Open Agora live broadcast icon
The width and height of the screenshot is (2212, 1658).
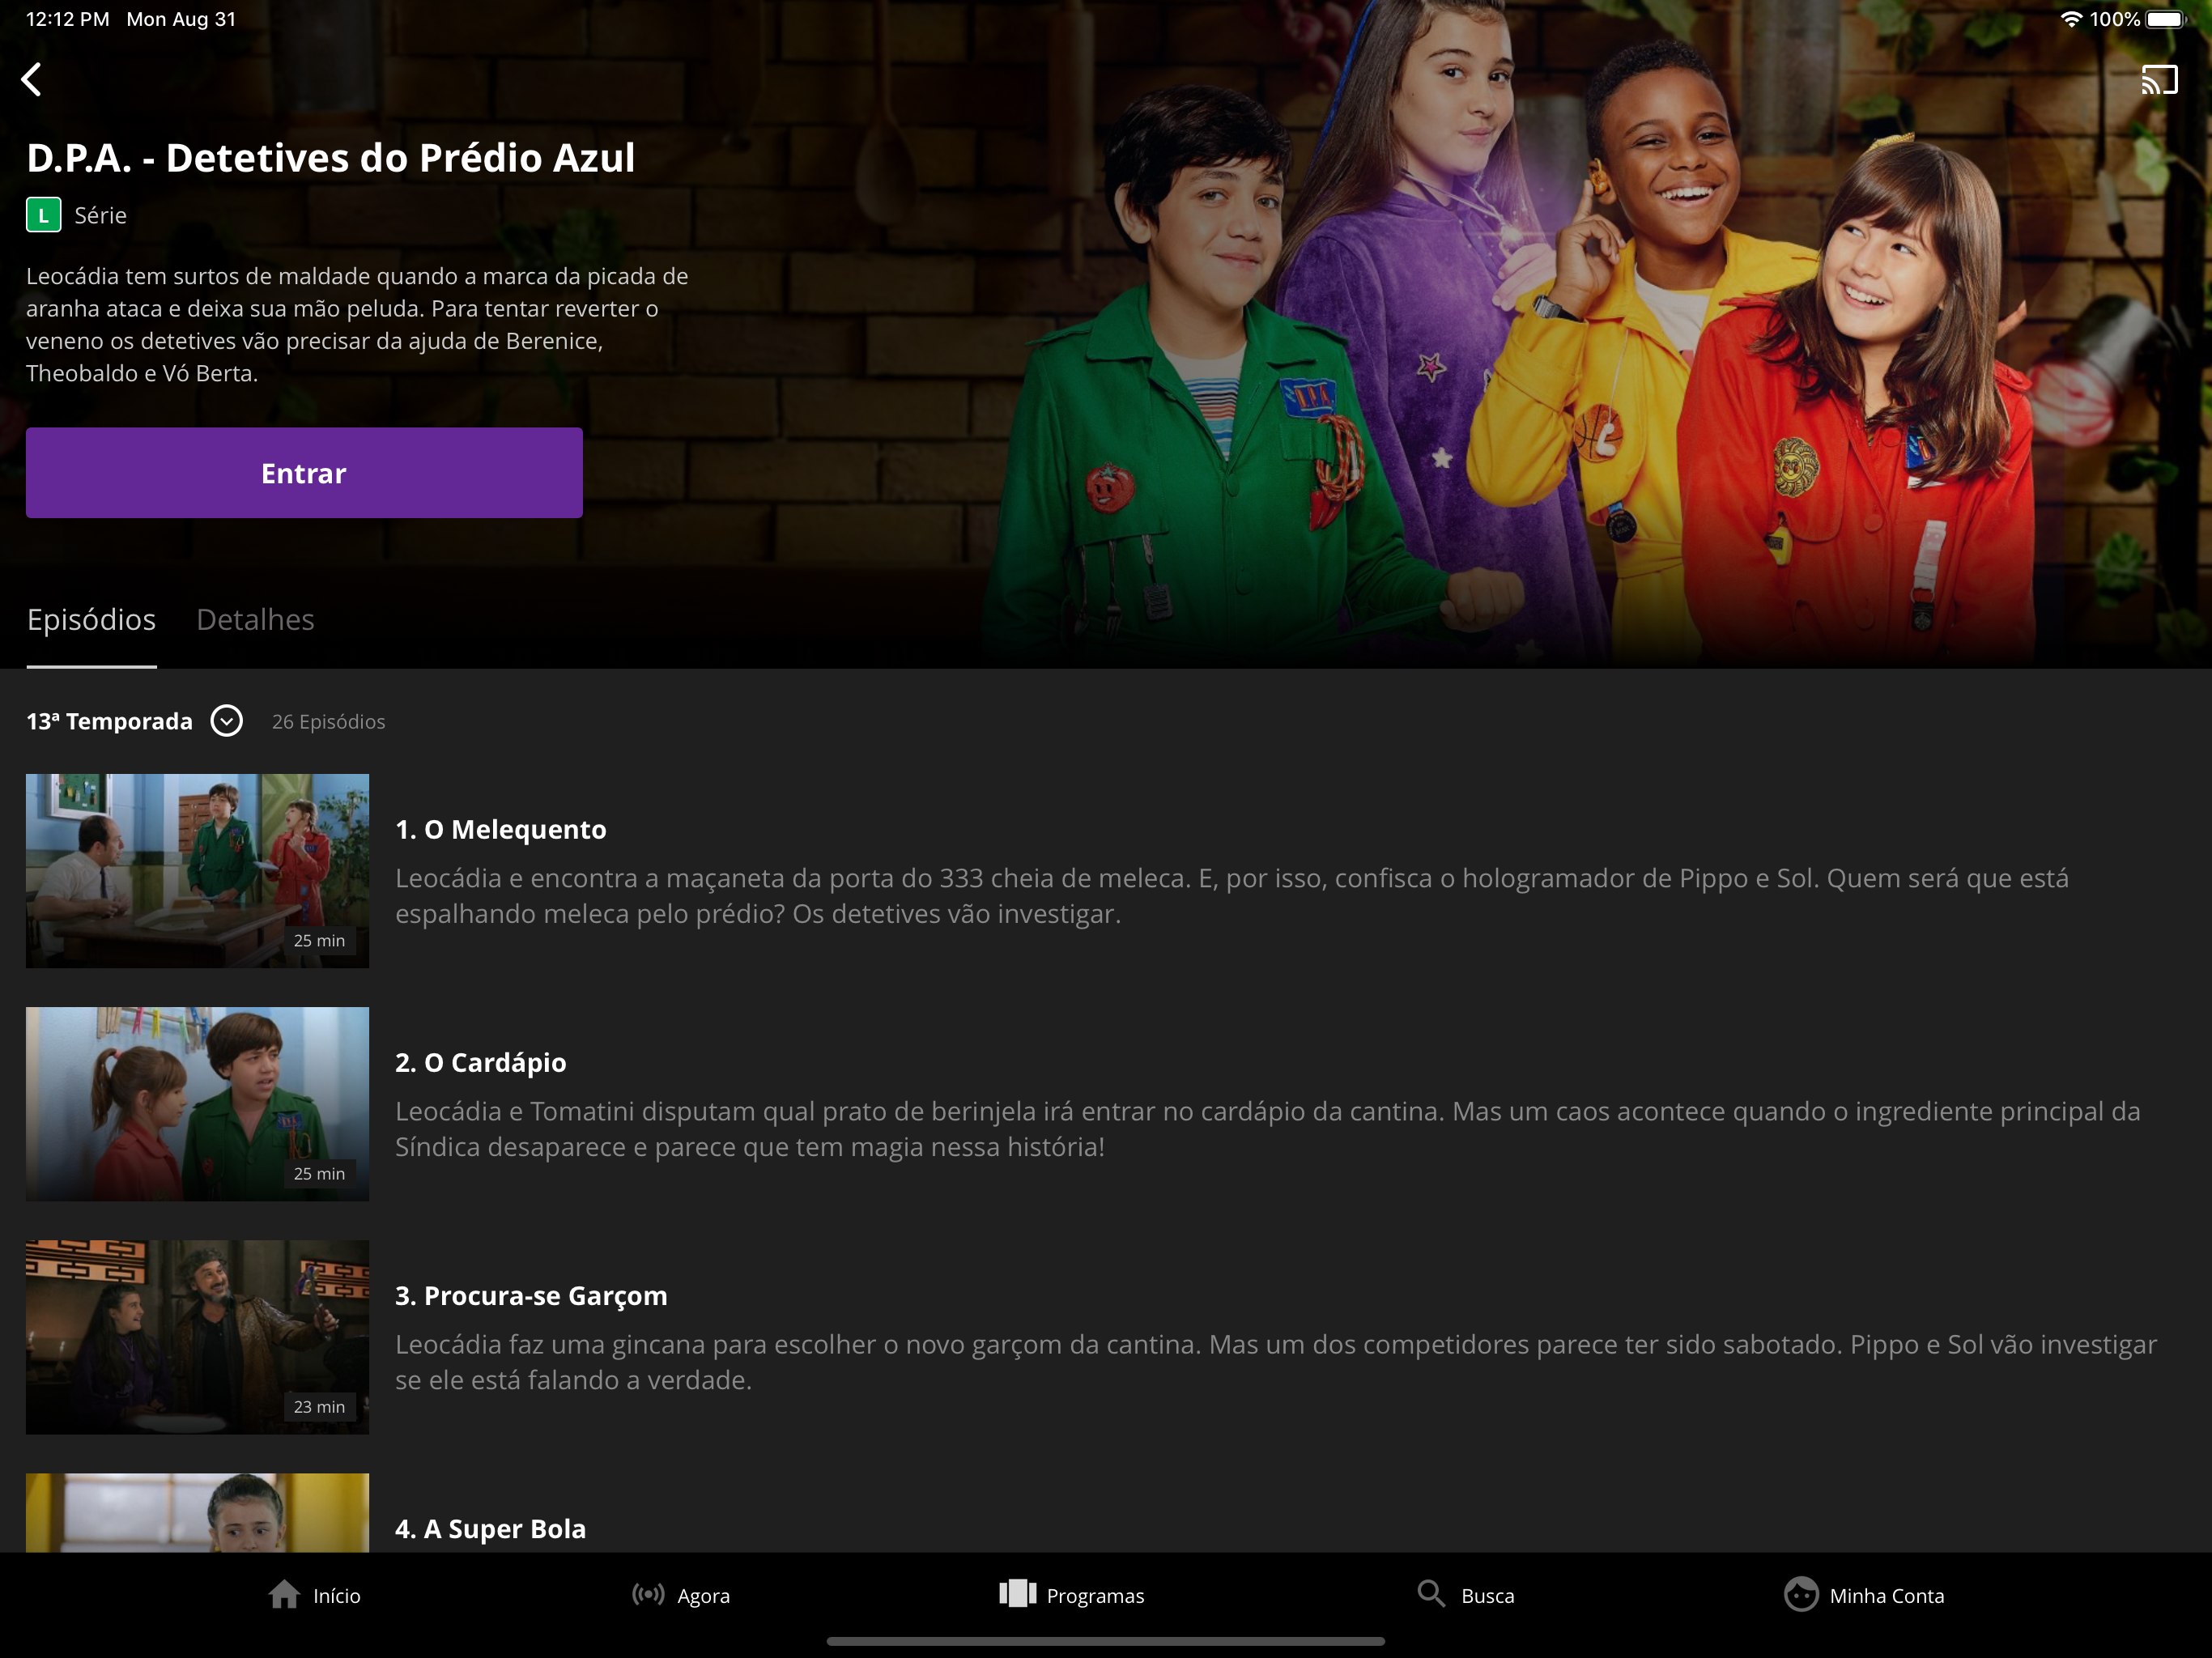[648, 1594]
